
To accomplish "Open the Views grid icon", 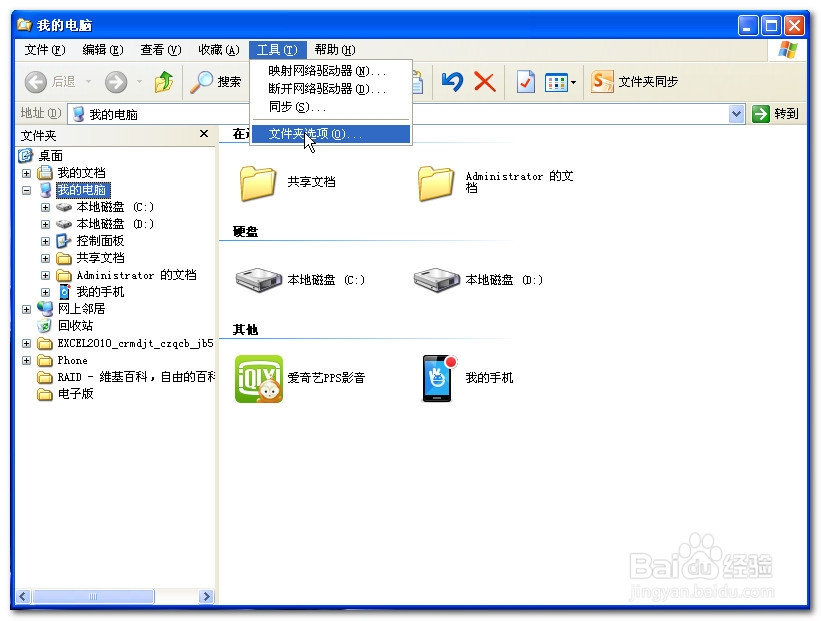I will (556, 82).
